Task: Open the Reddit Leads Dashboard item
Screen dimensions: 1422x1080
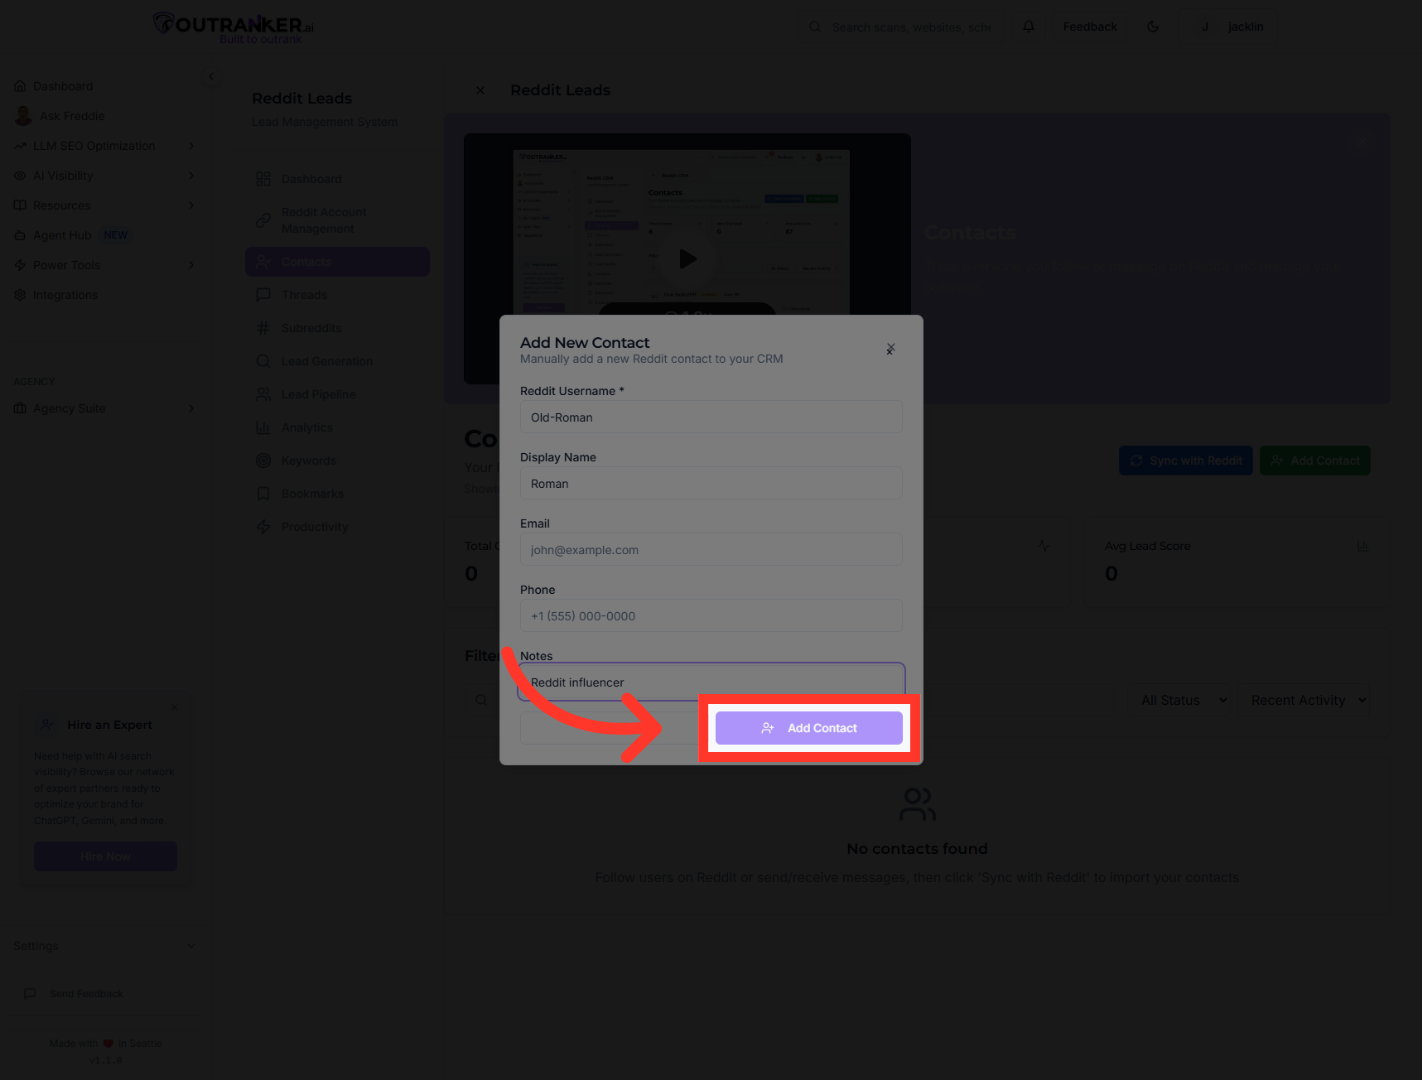Action: pos(337,179)
